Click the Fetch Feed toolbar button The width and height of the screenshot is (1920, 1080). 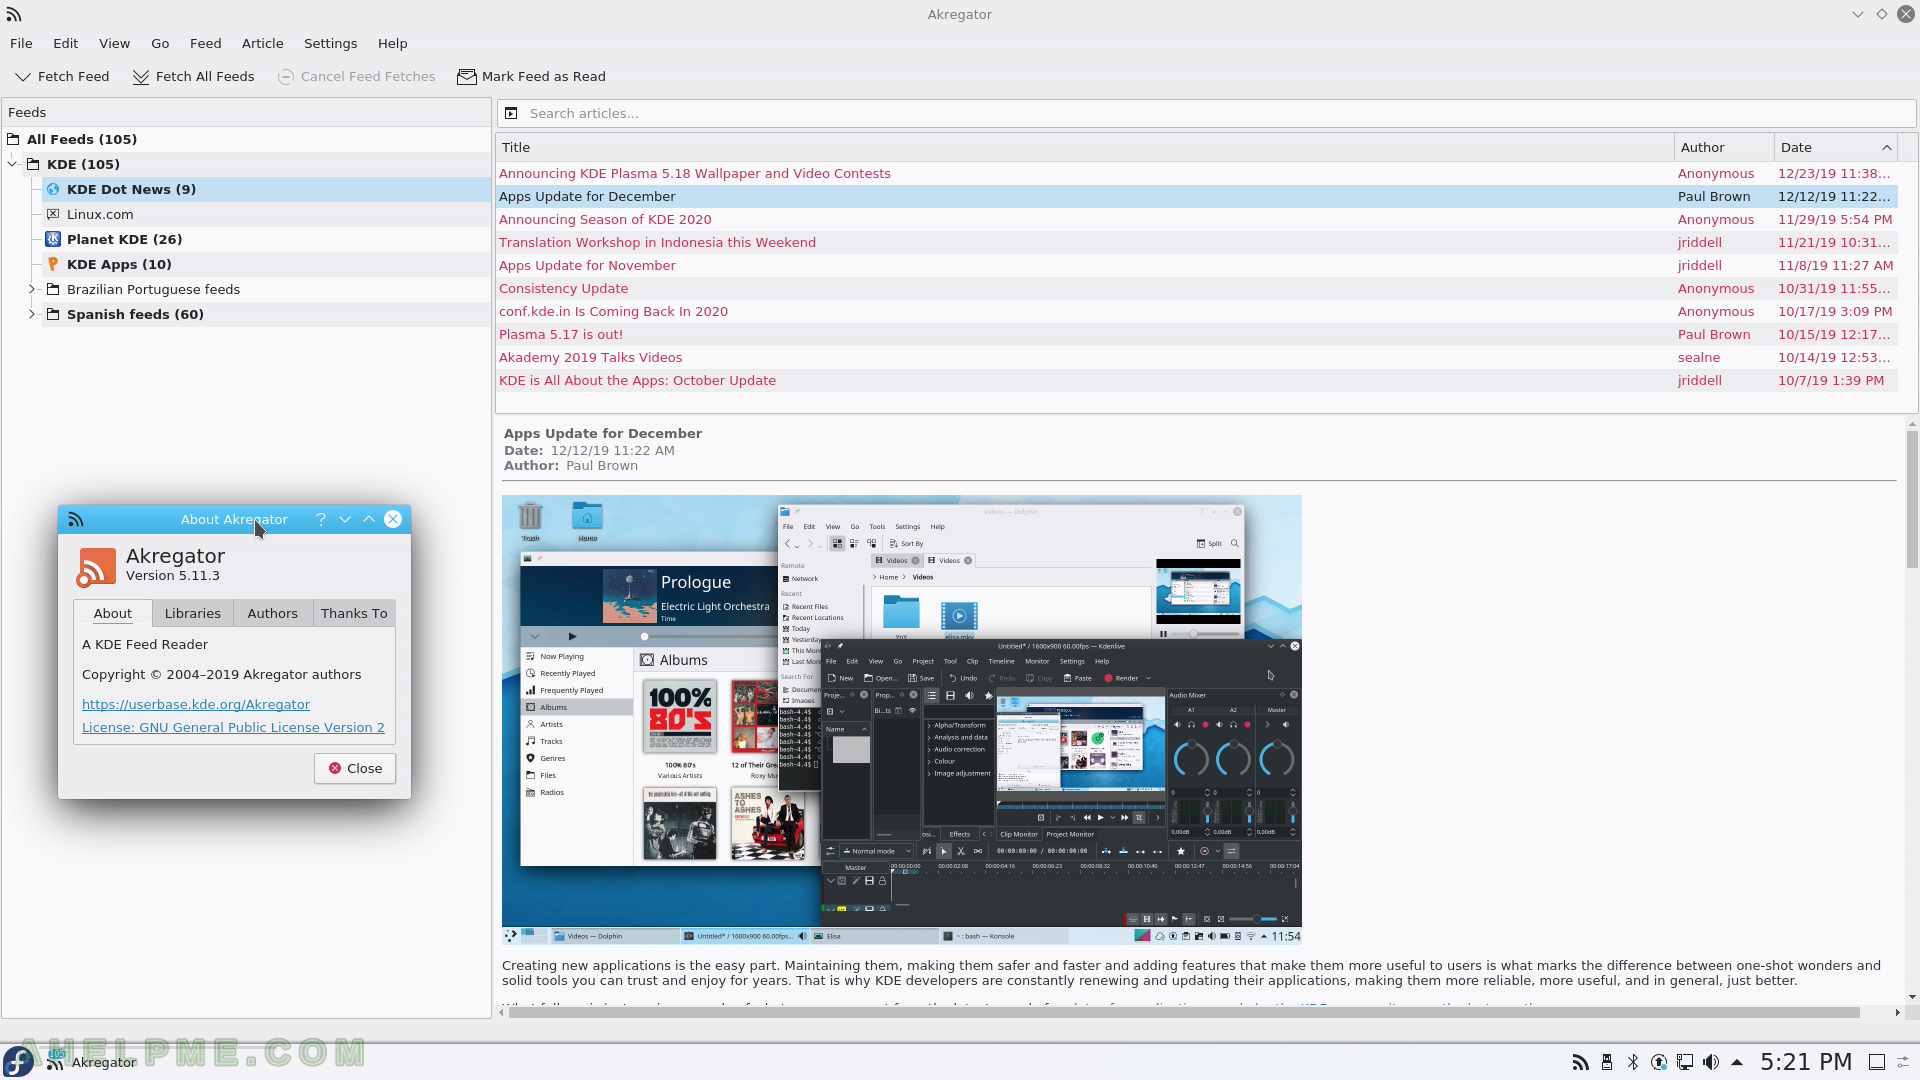pyautogui.click(x=62, y=76)
